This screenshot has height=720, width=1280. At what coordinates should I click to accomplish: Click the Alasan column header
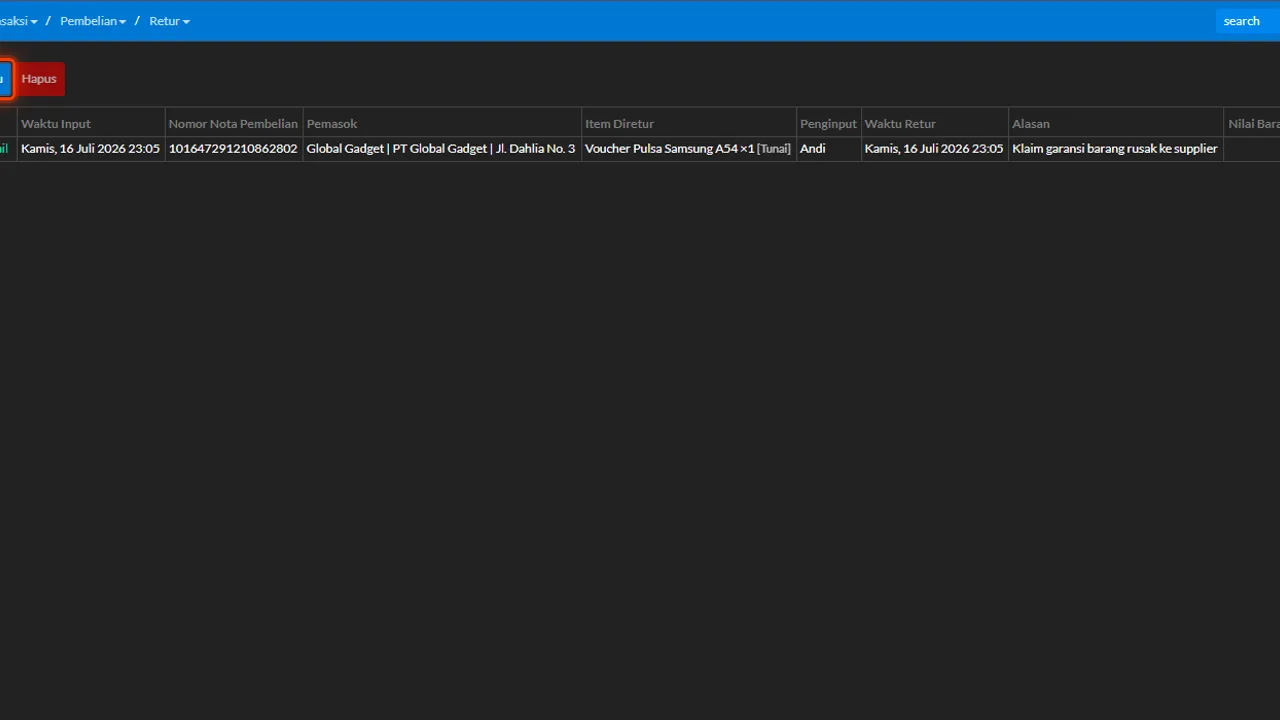(x=1116, y=123)
